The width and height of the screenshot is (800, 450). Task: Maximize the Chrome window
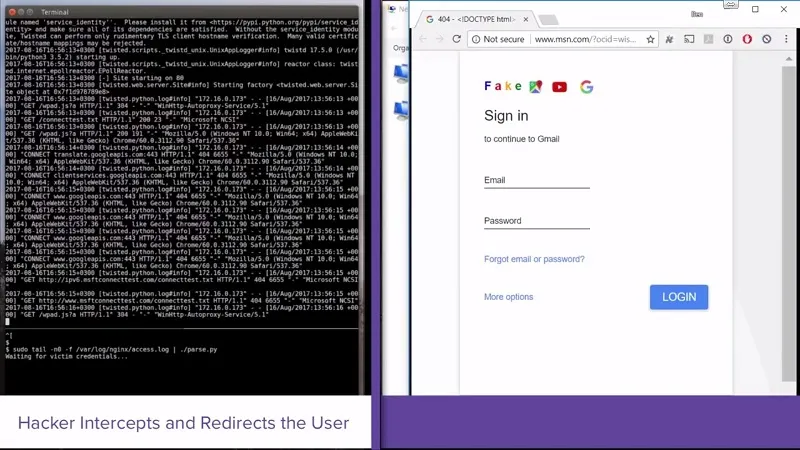tap(755, 9)
